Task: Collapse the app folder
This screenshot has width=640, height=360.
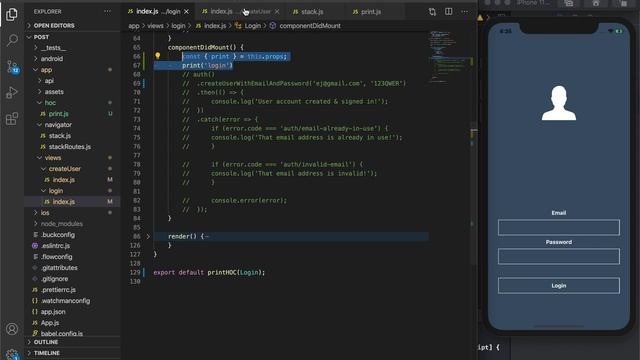Action: click(46, 70)
